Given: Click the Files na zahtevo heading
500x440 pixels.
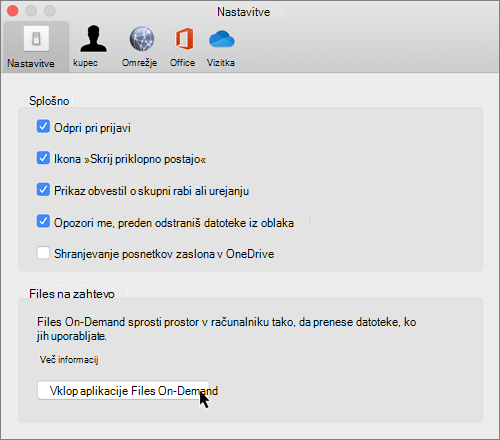Looking at the screenshot, I should click(72, 294).
